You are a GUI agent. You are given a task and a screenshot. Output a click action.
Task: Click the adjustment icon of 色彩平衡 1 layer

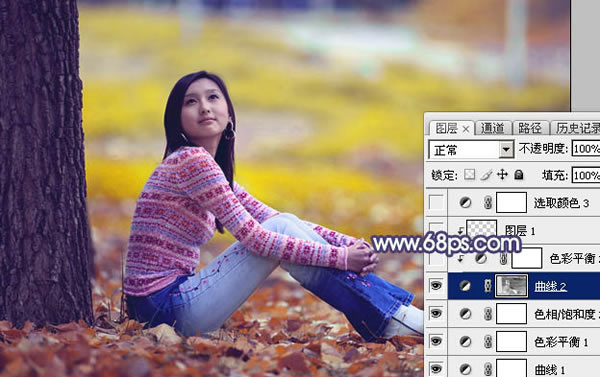[x=465, y=341]
